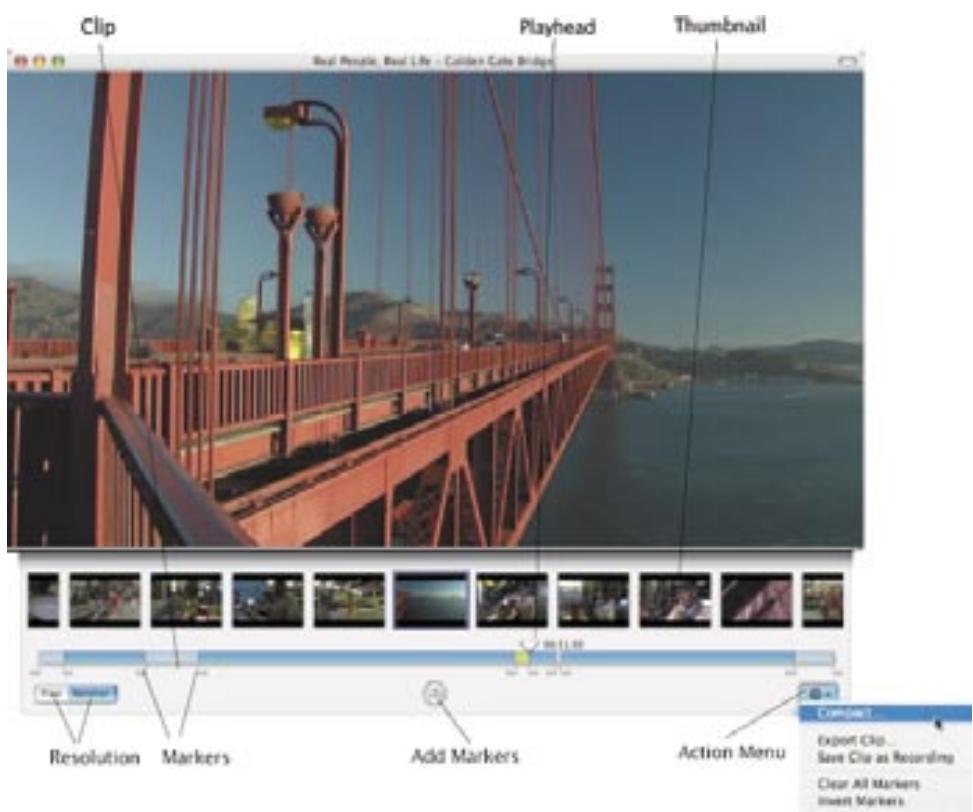Click the yellow playhead on timeline
This screenshot has width=973, height=812.
pyautogui.click(x=522, y=658)
